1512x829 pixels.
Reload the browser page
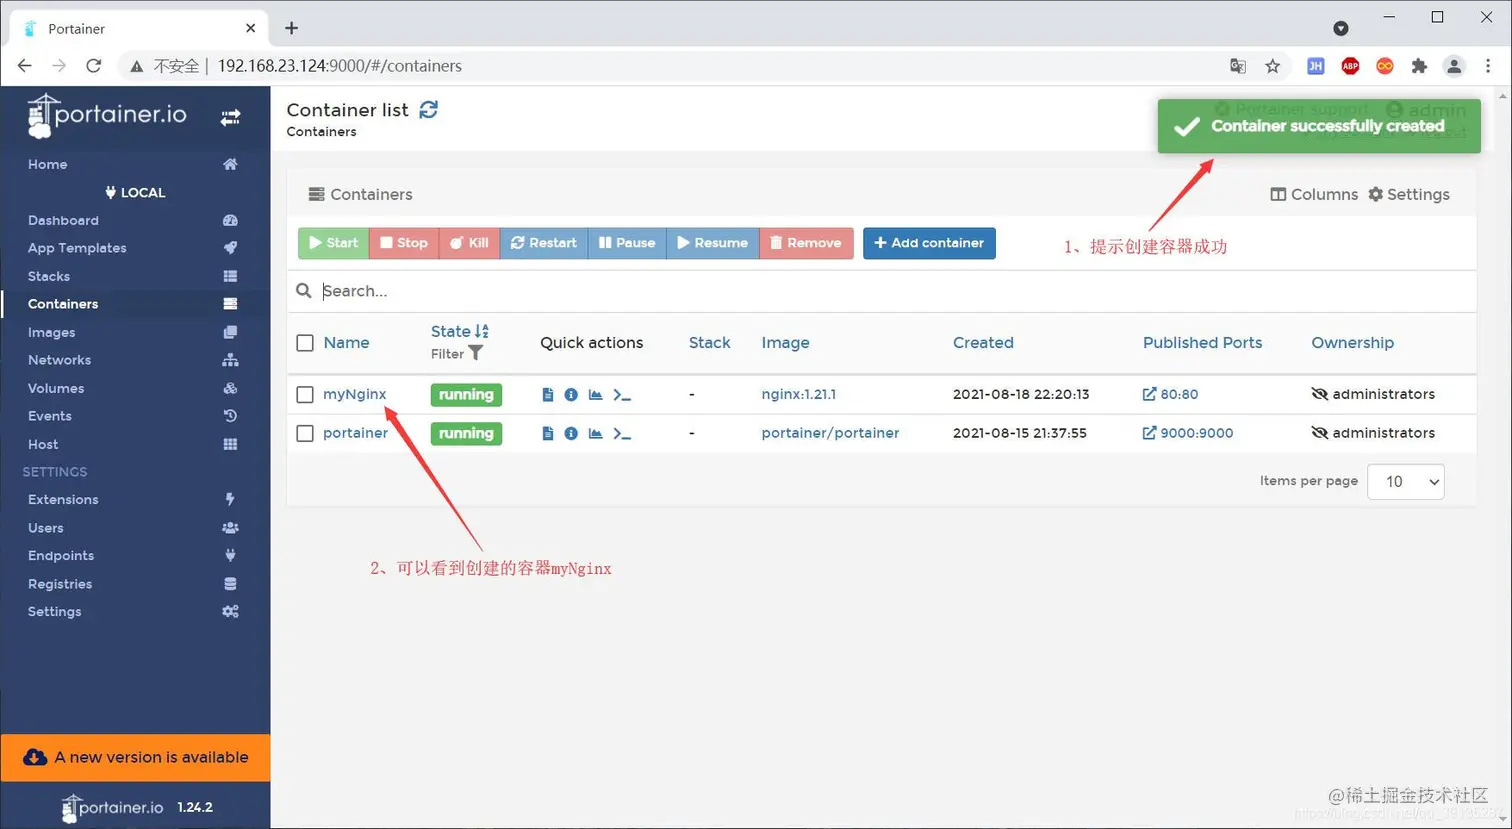pyautogui.click(x=94, y=66)
